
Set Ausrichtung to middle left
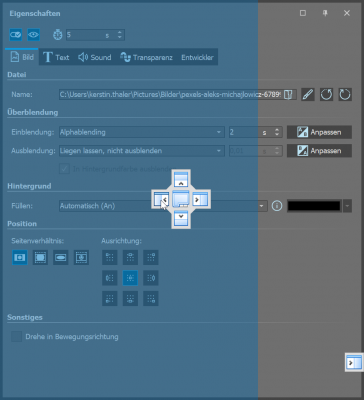[110, 278]
